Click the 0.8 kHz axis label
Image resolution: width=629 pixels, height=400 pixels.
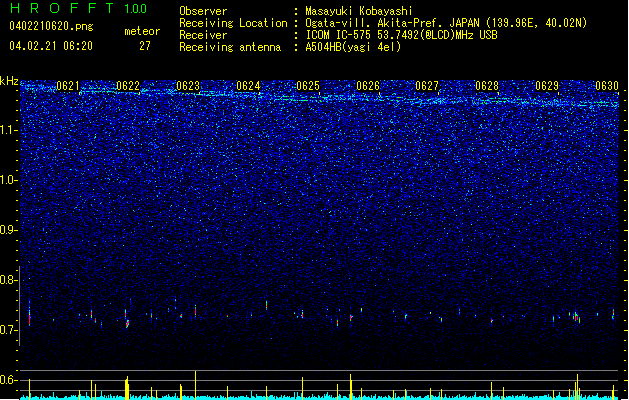click(x=8, y=280)
